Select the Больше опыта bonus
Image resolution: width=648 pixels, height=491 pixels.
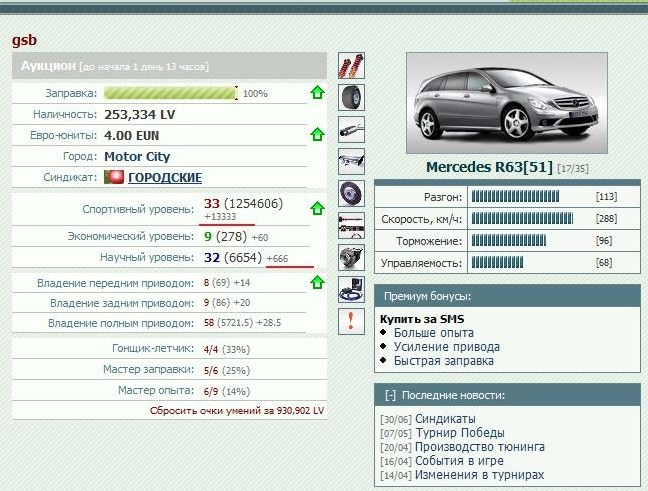click(434, 333)
